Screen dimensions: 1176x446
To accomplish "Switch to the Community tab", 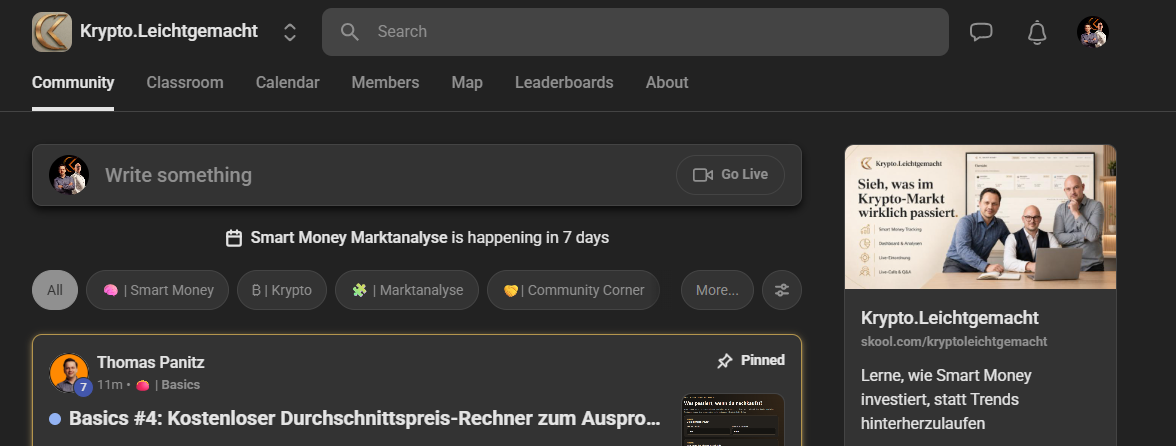I will point(73,82).
